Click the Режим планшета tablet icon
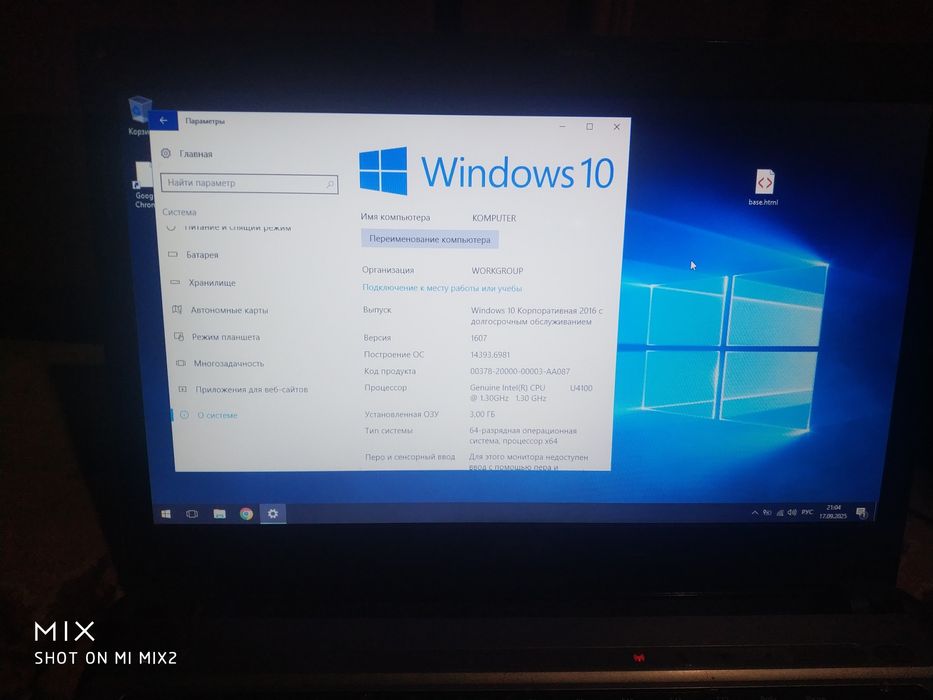 point(179,336)
